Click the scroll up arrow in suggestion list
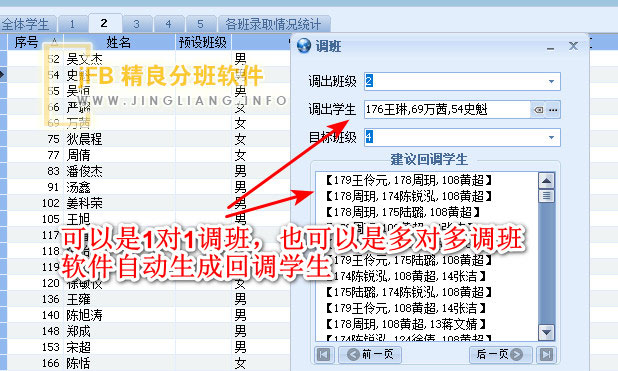Screen dimensions: 618x371 [x=546, y=181]
